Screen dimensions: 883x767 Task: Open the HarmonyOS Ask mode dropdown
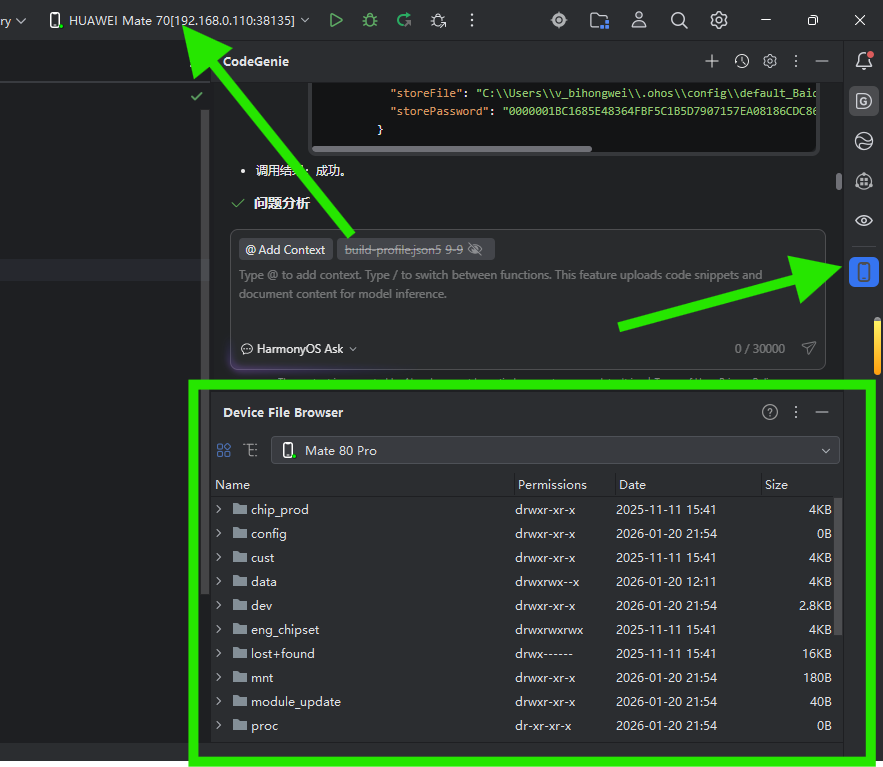(298, 349)
